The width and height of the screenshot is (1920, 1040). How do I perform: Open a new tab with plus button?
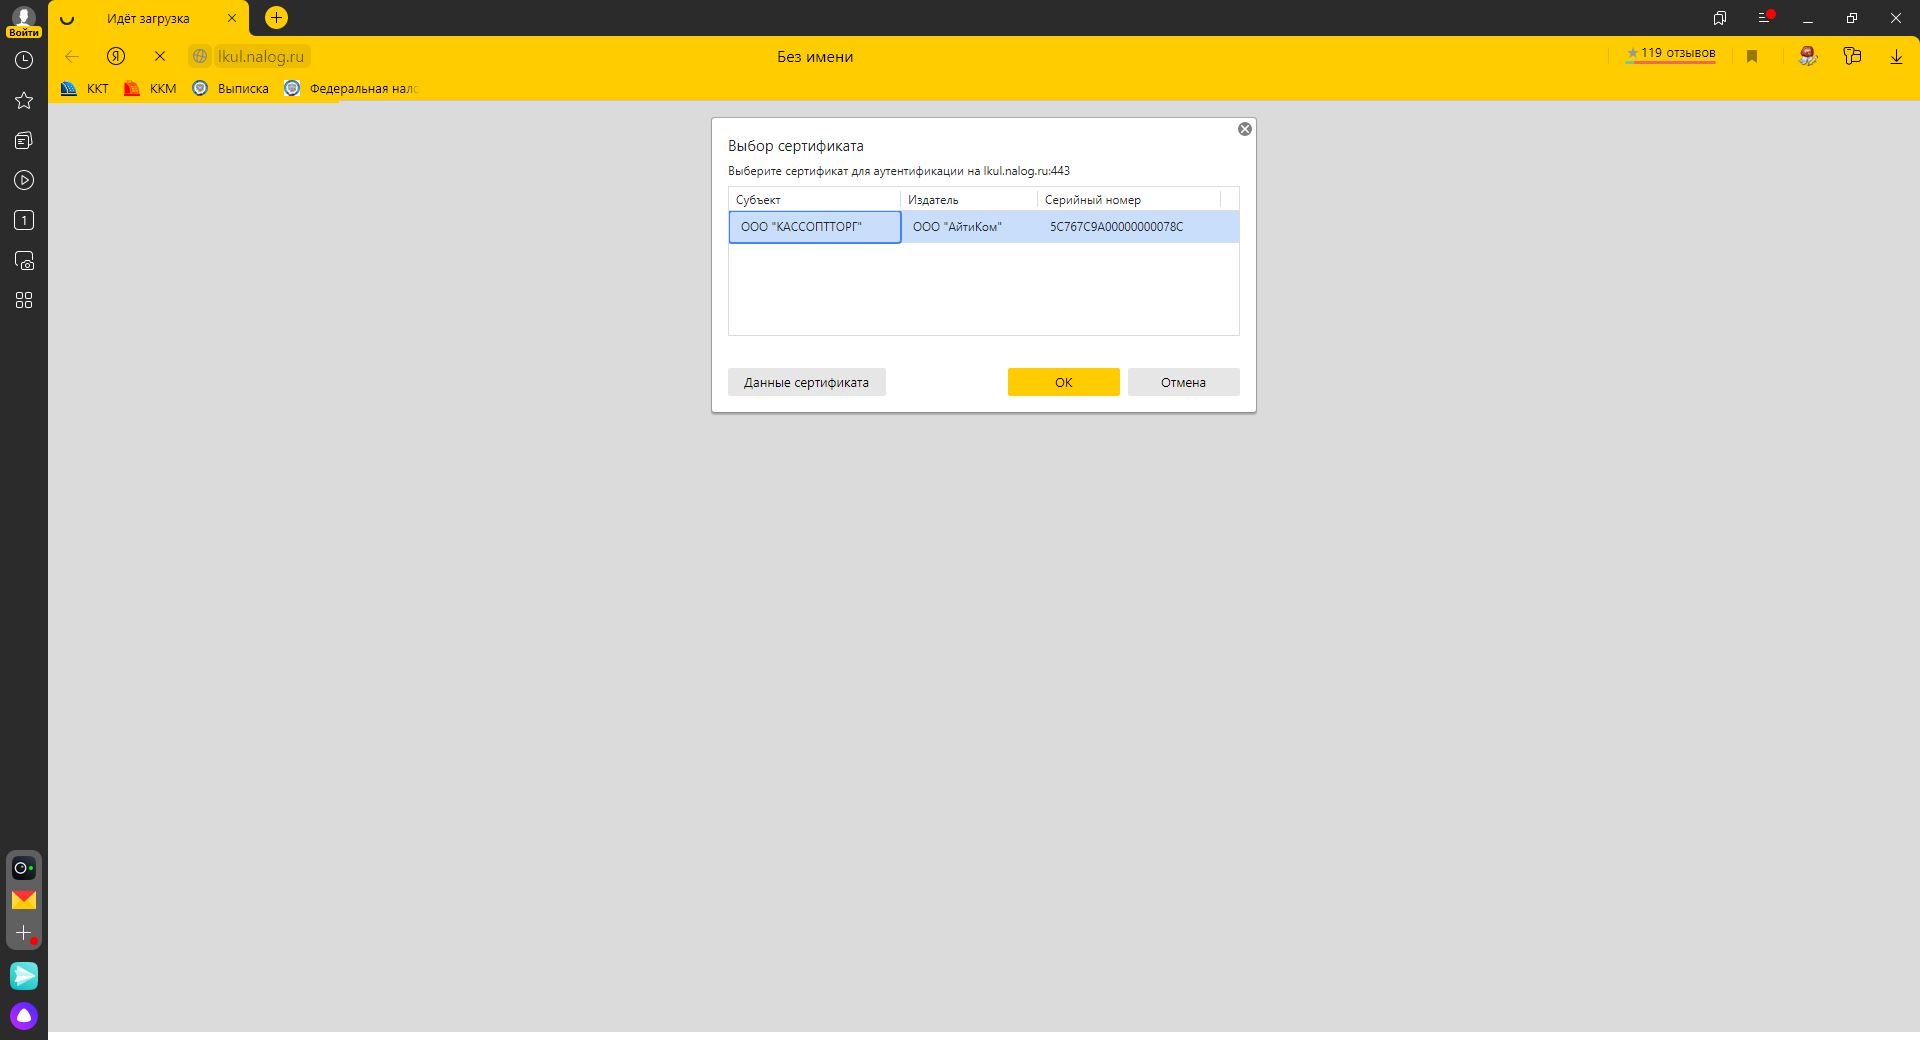(276, 18)
